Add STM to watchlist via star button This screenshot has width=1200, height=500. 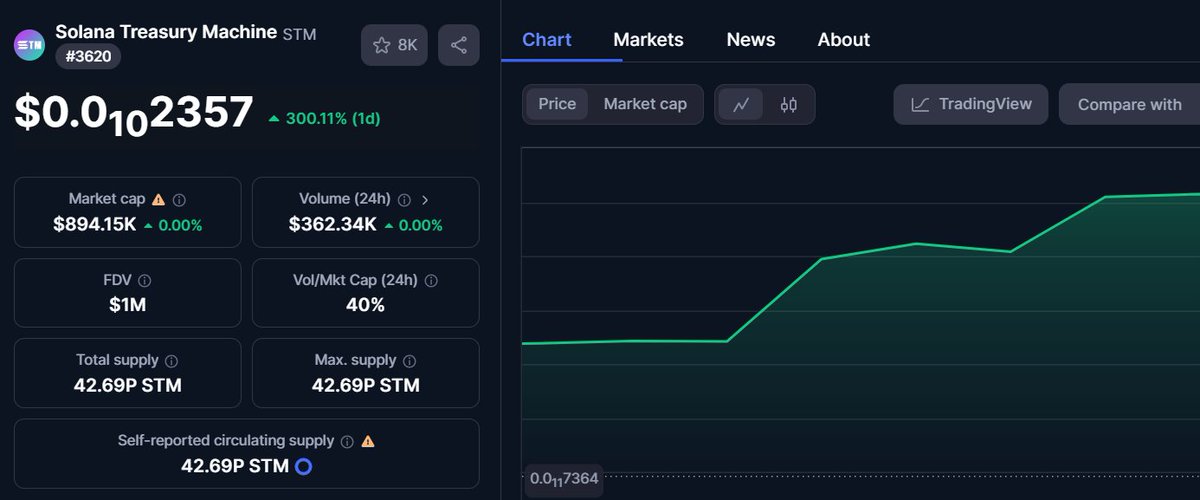click(x=395, y=45)
